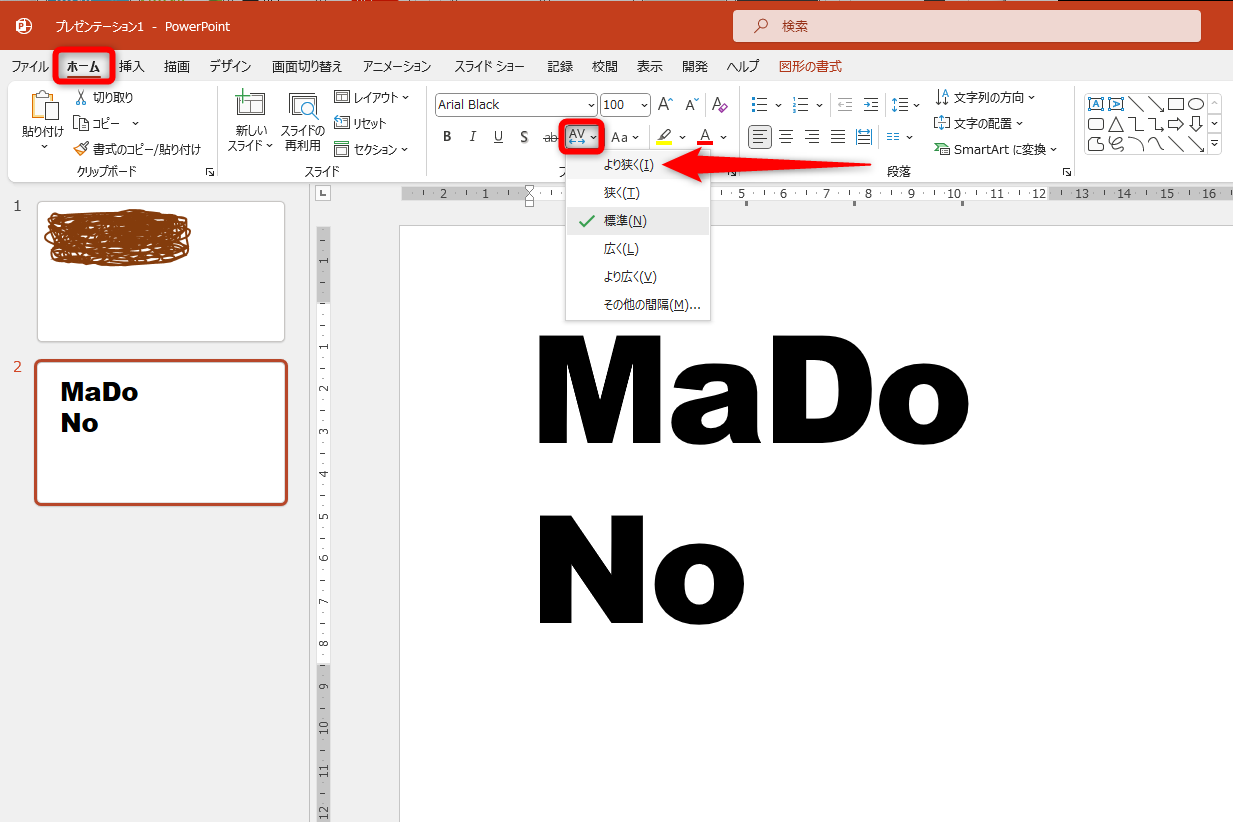Enable Align Right paragraph alignment
The image size is (1233, 822).
[812, 137]
